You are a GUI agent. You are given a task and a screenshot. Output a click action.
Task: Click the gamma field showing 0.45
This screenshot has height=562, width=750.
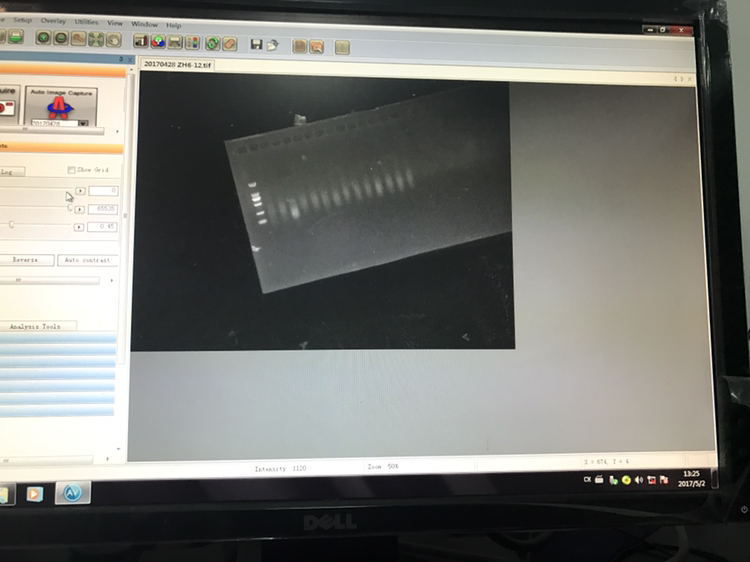pyautogui.click(x=102, y=226)
